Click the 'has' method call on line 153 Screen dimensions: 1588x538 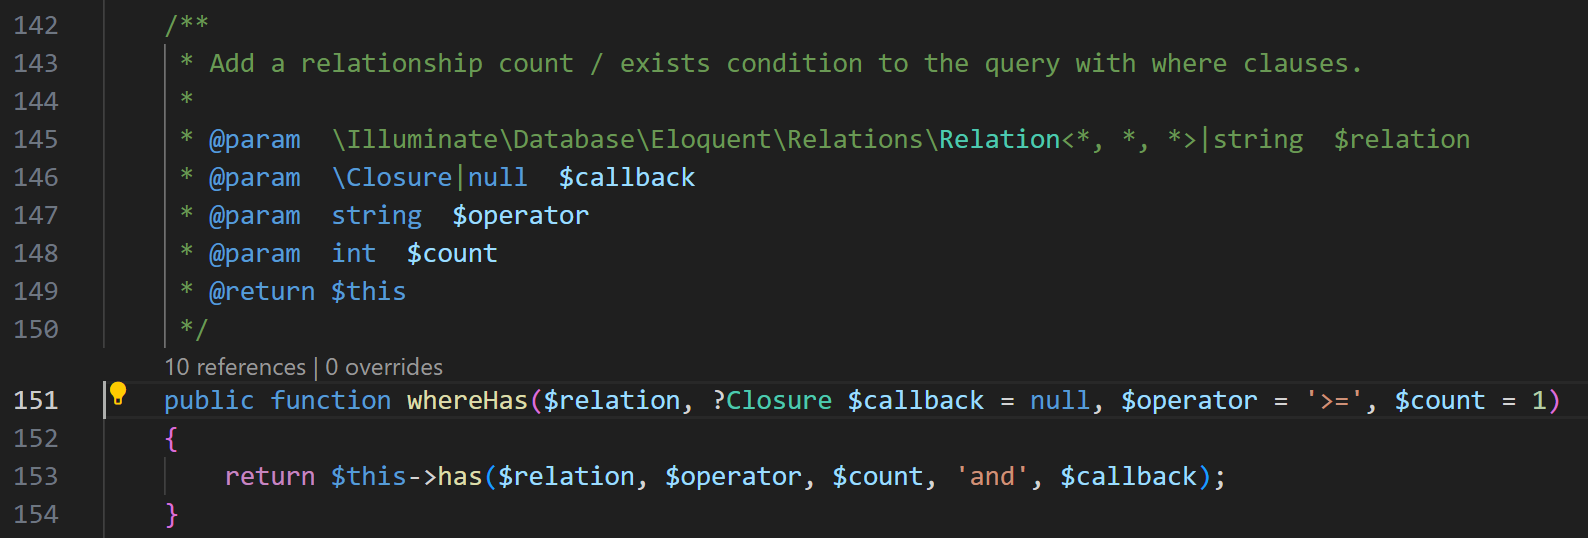[460, 476]
